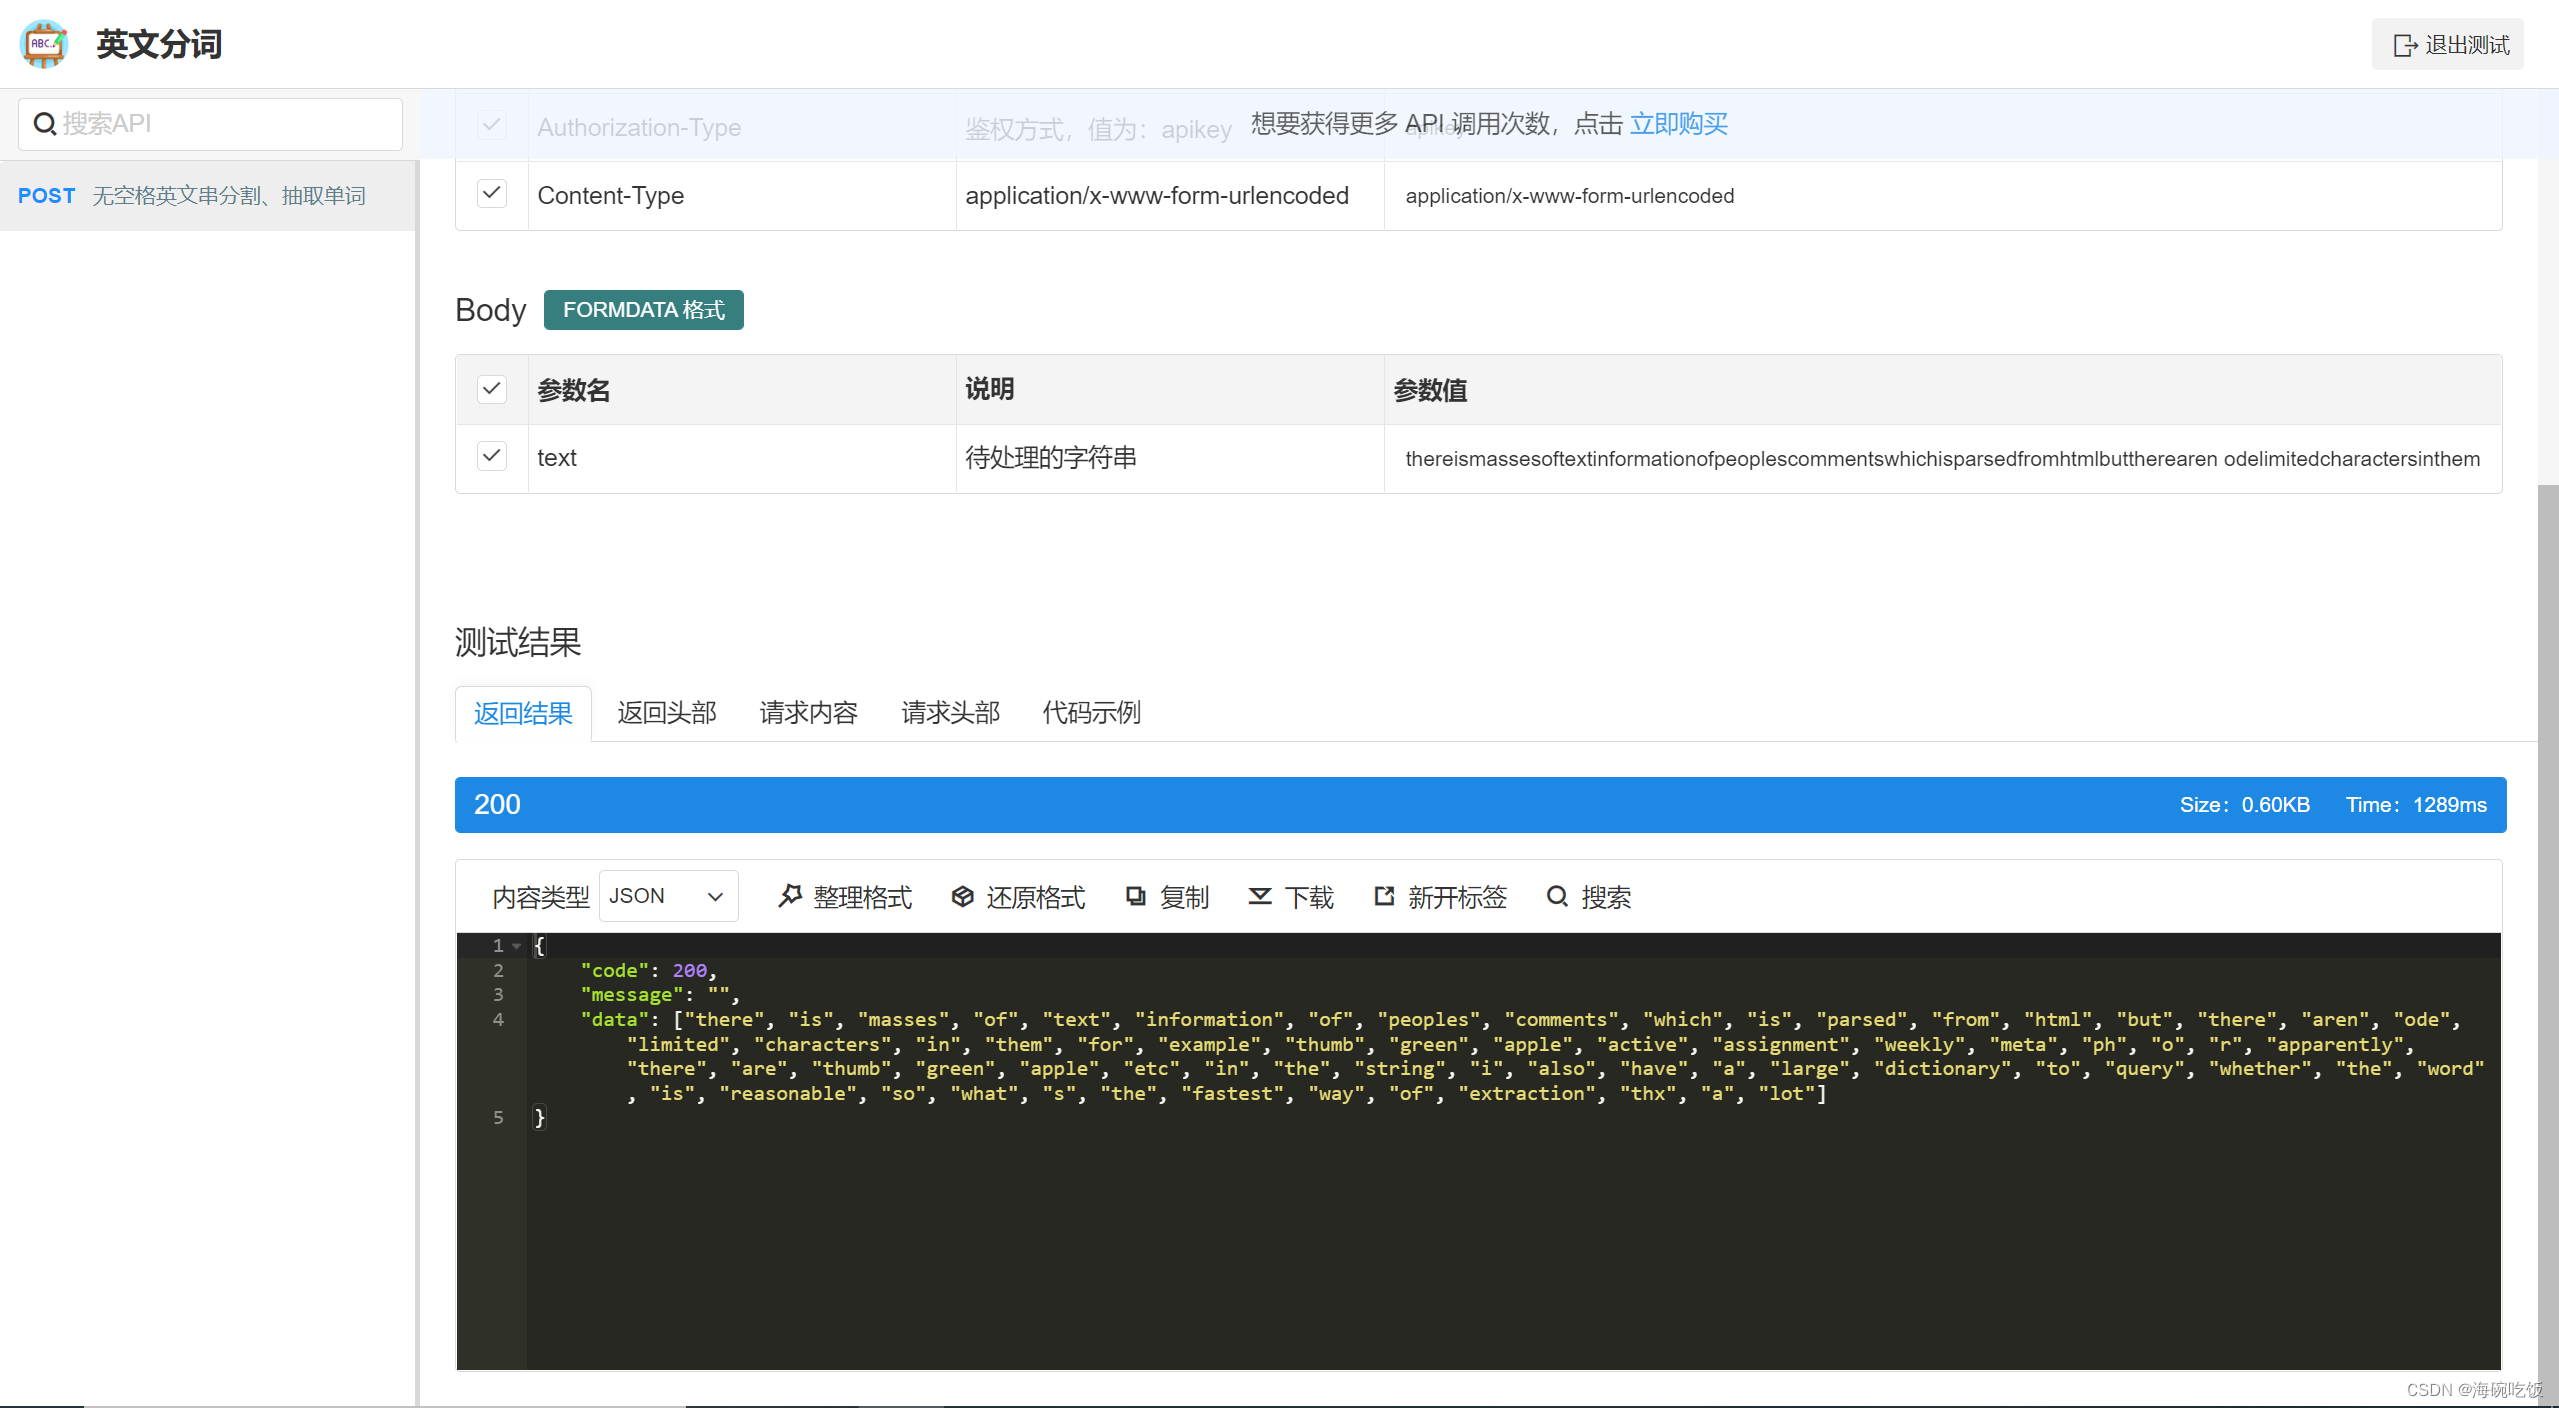Screen dimensions: 2559x1408
Task: Click the 英文分词 app logo
Action: [x=44, y=43]
